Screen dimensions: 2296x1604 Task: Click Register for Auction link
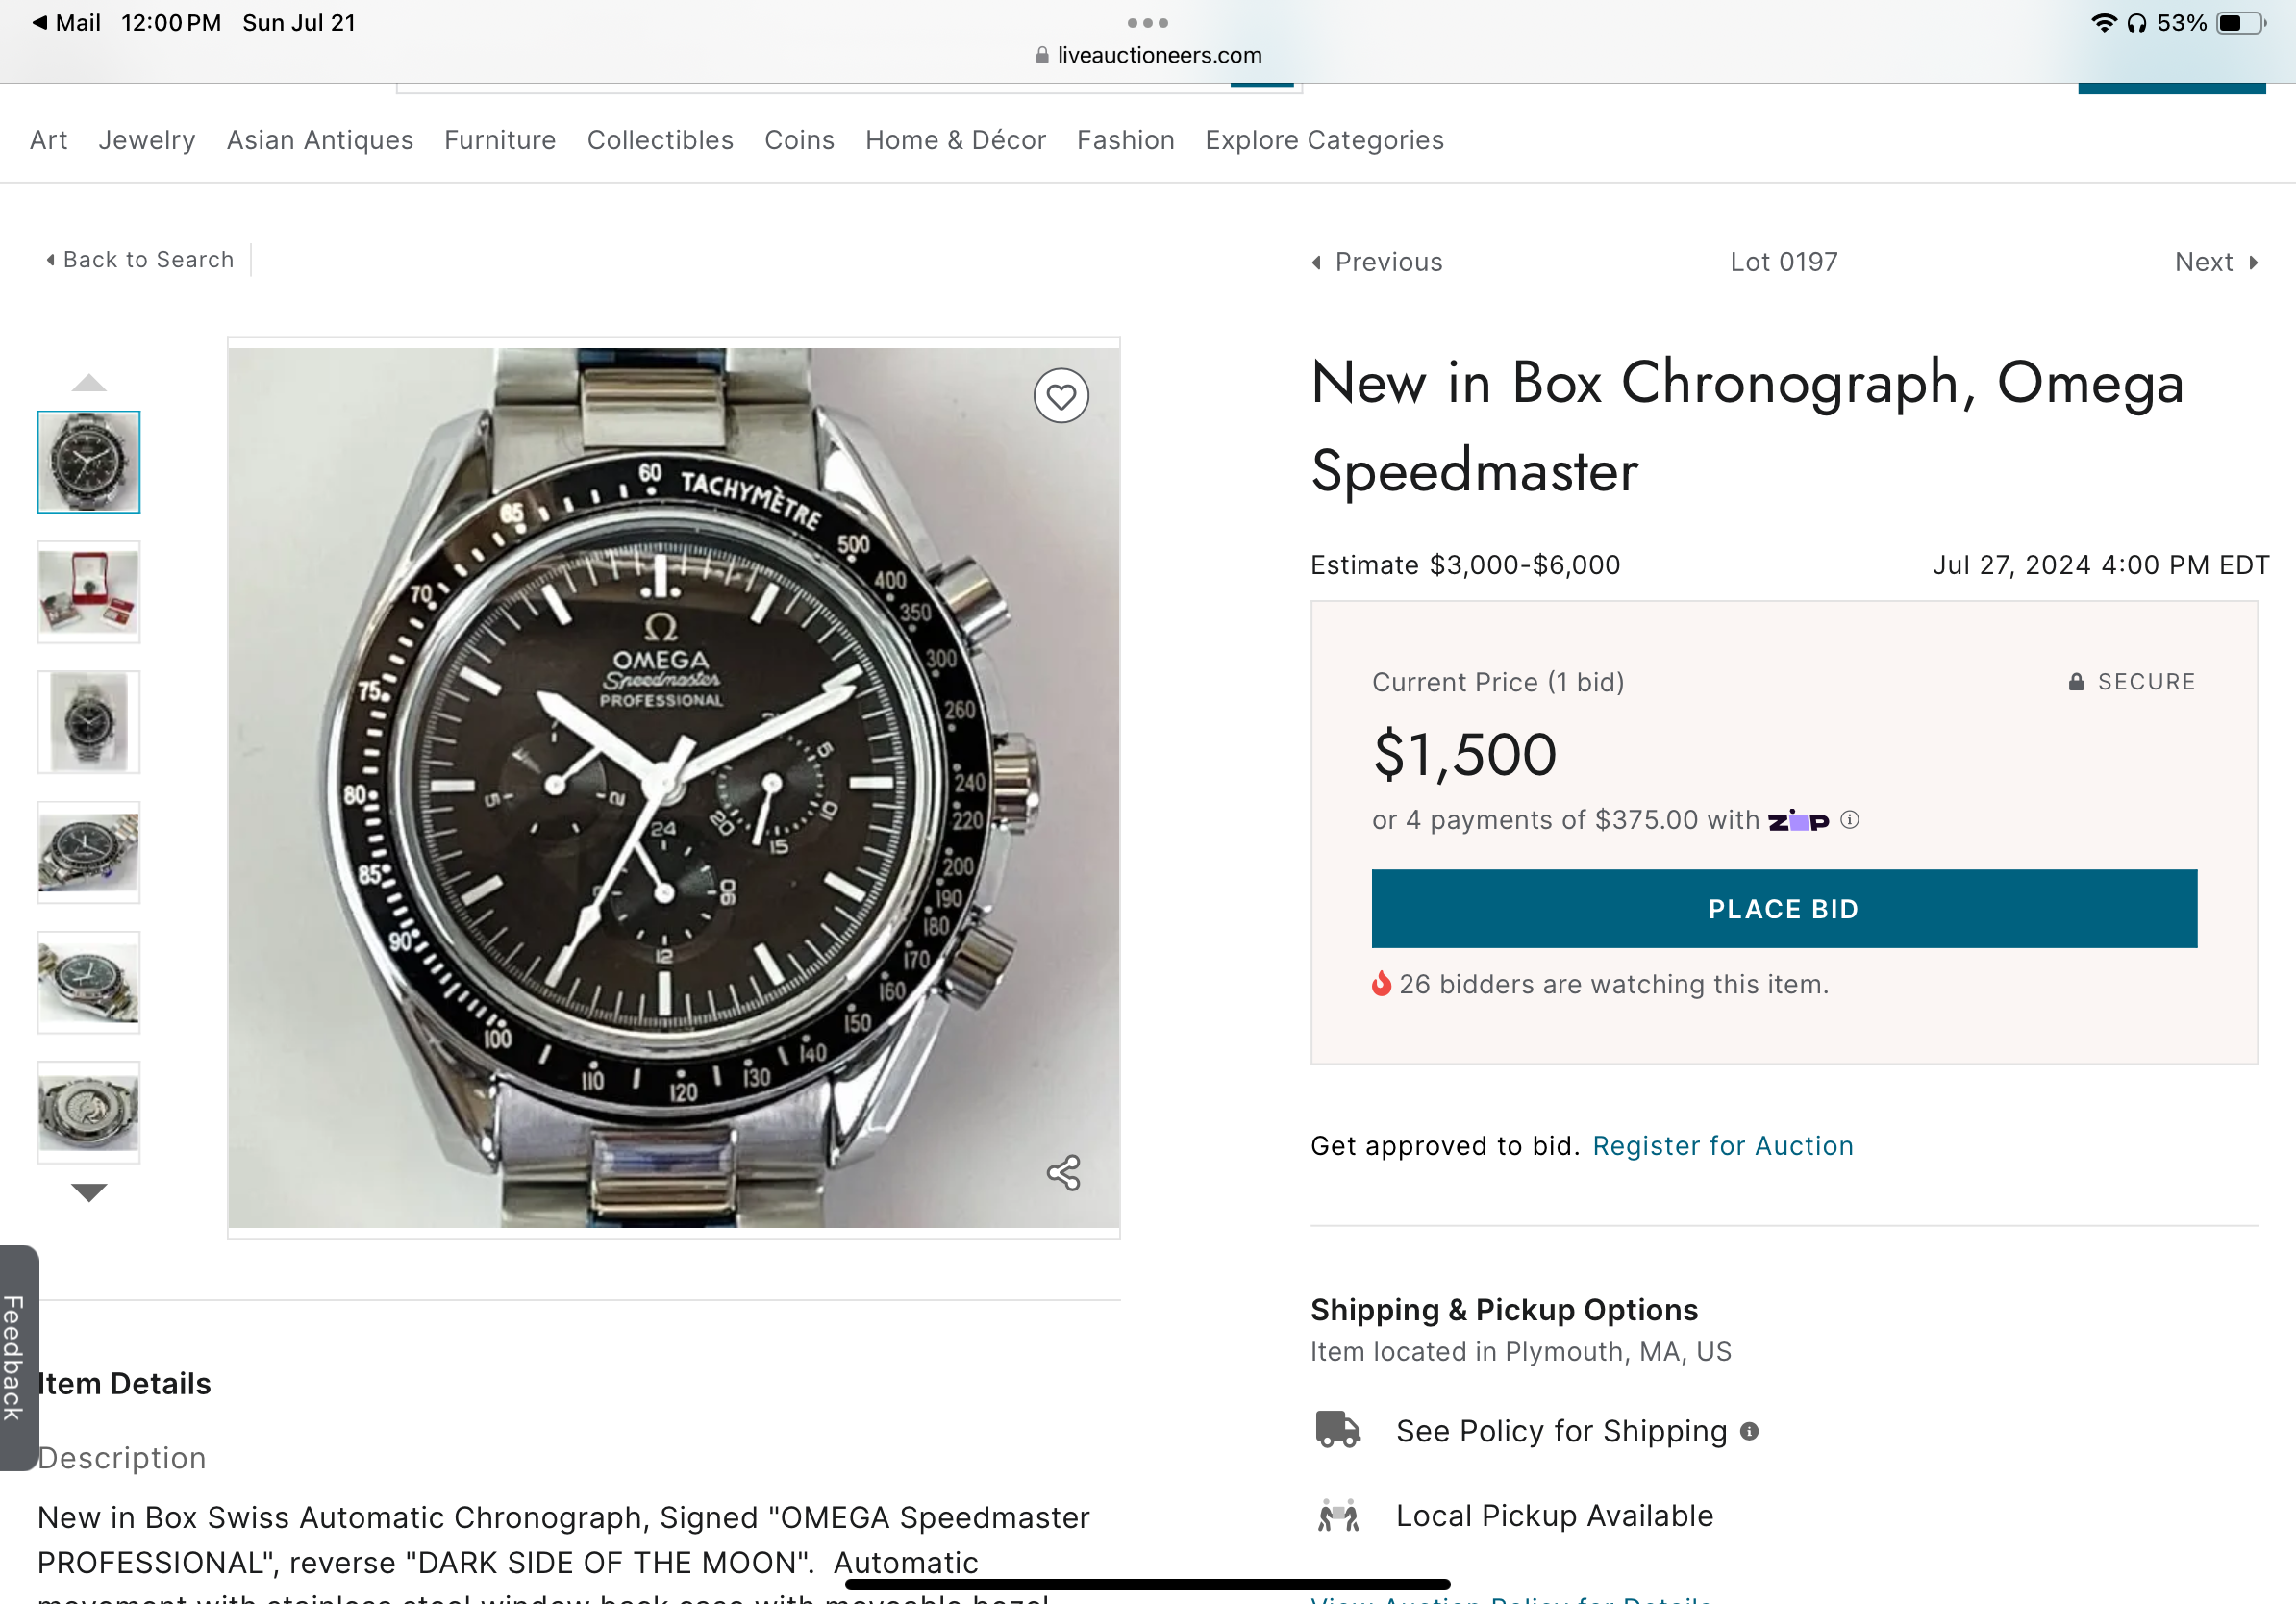pyautogui.click(x=1722, y=1146)
